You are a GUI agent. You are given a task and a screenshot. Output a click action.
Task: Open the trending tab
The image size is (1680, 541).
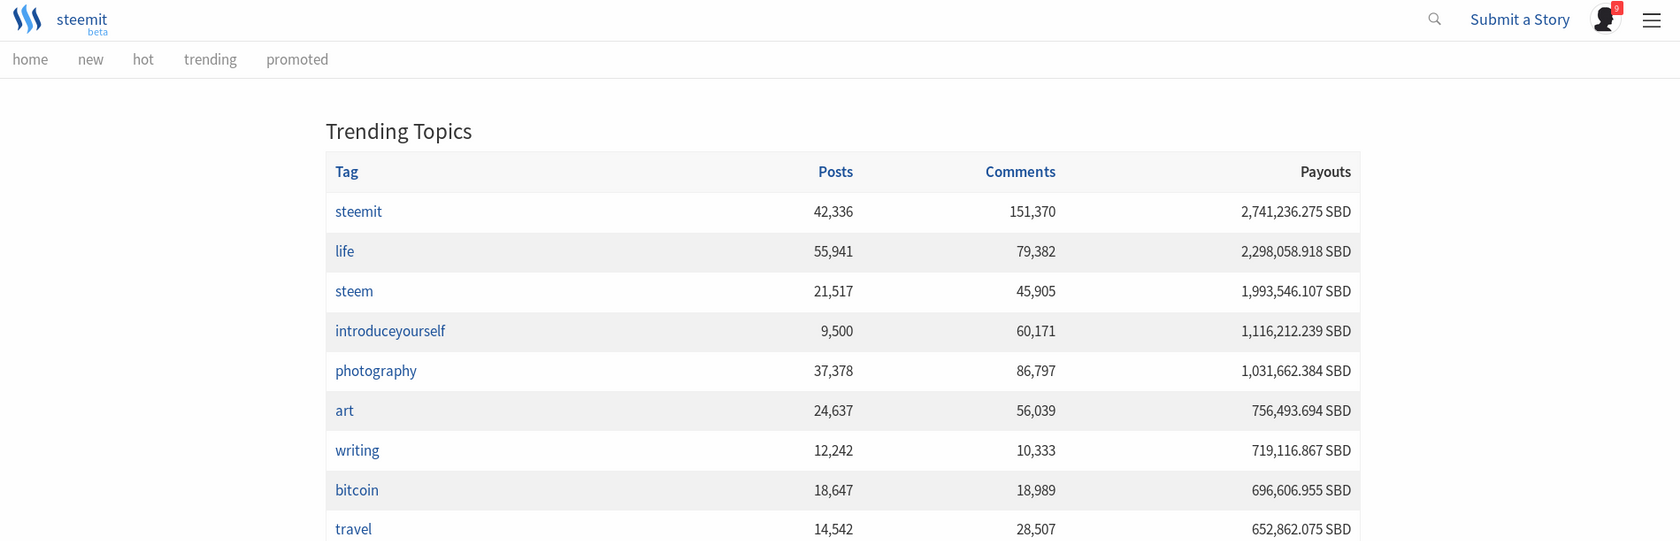[210, 60]
